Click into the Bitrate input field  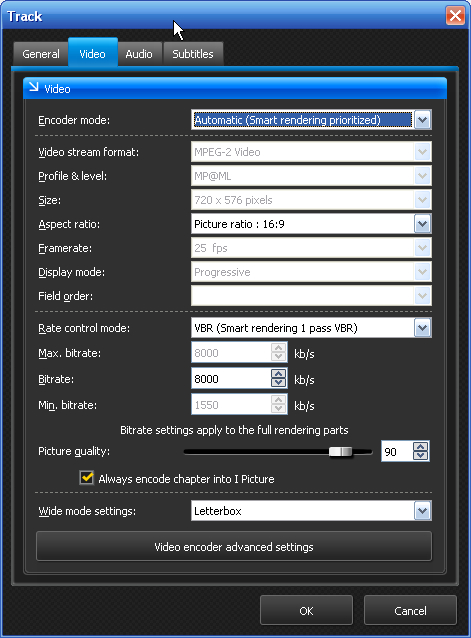(x=230, y=379)
